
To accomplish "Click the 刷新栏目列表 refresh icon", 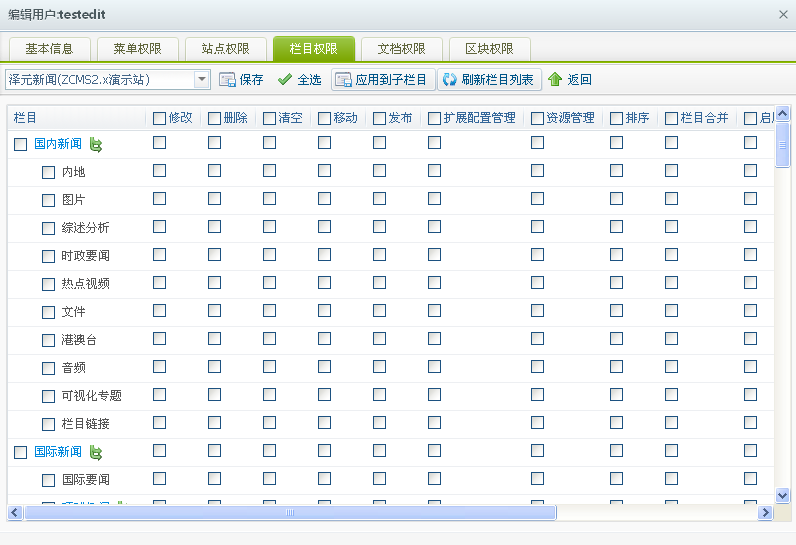I will (449, 80).
